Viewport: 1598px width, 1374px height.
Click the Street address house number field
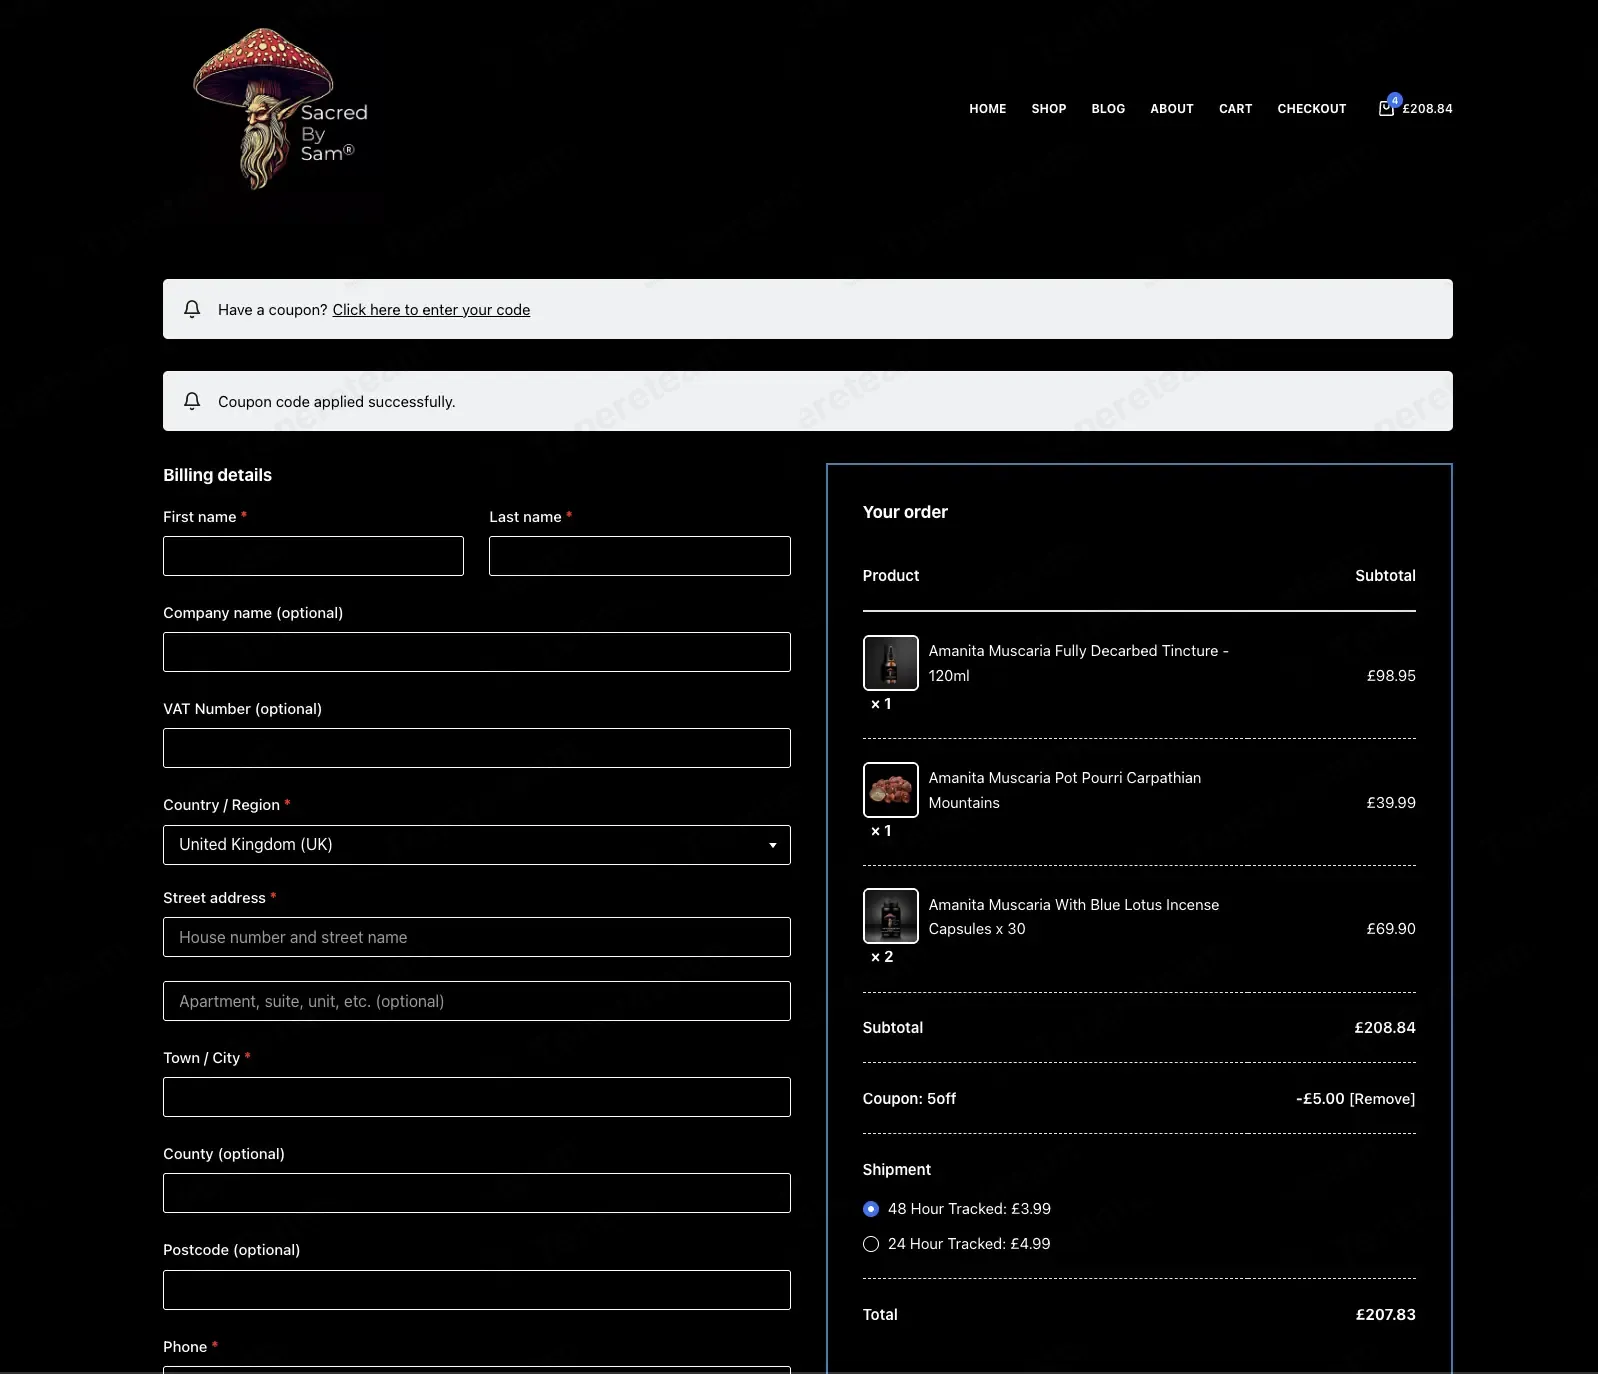477,937
